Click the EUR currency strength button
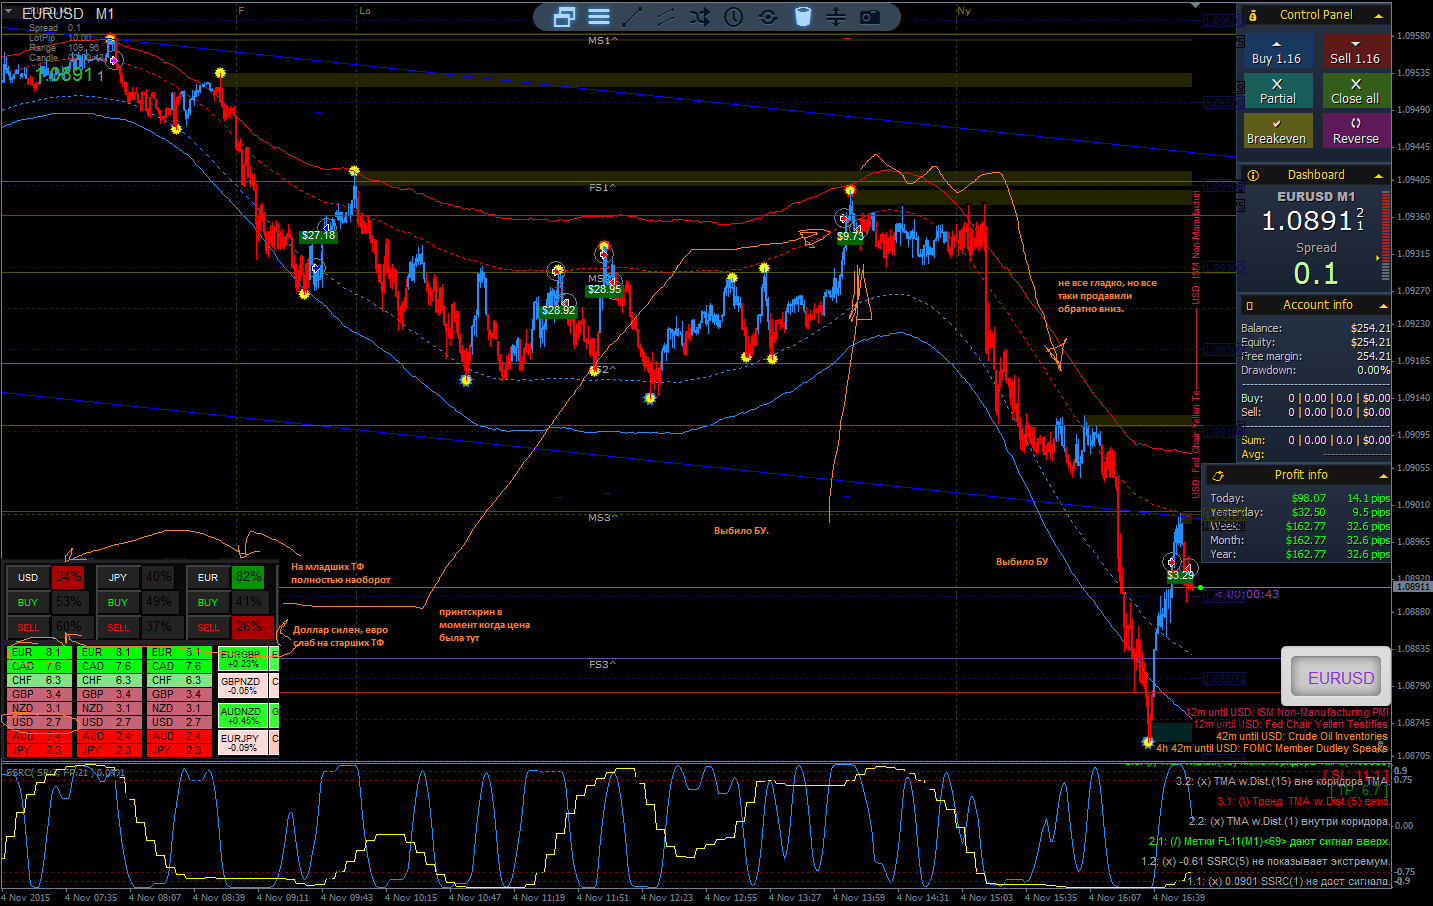This screenshot has height=906, width=1433. click(208, 577)
